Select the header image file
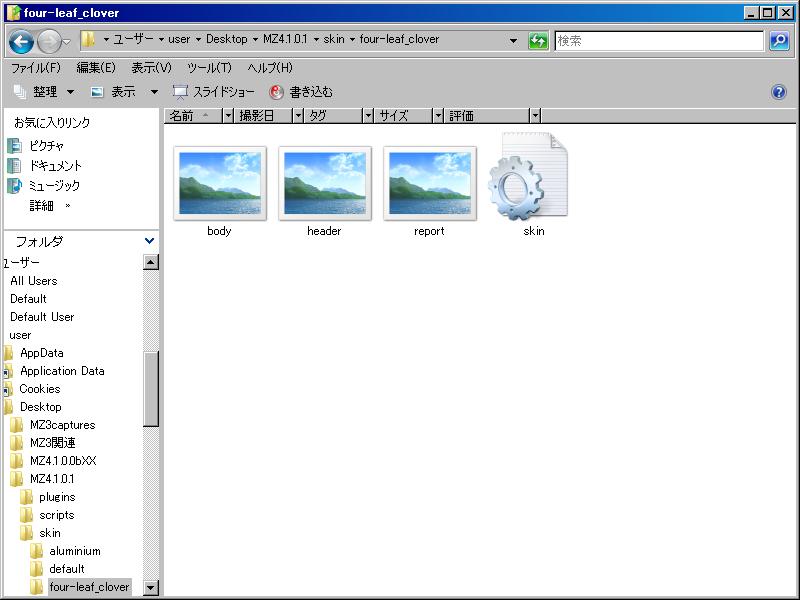This screenshot has height=600, width=800. (324, 183)
